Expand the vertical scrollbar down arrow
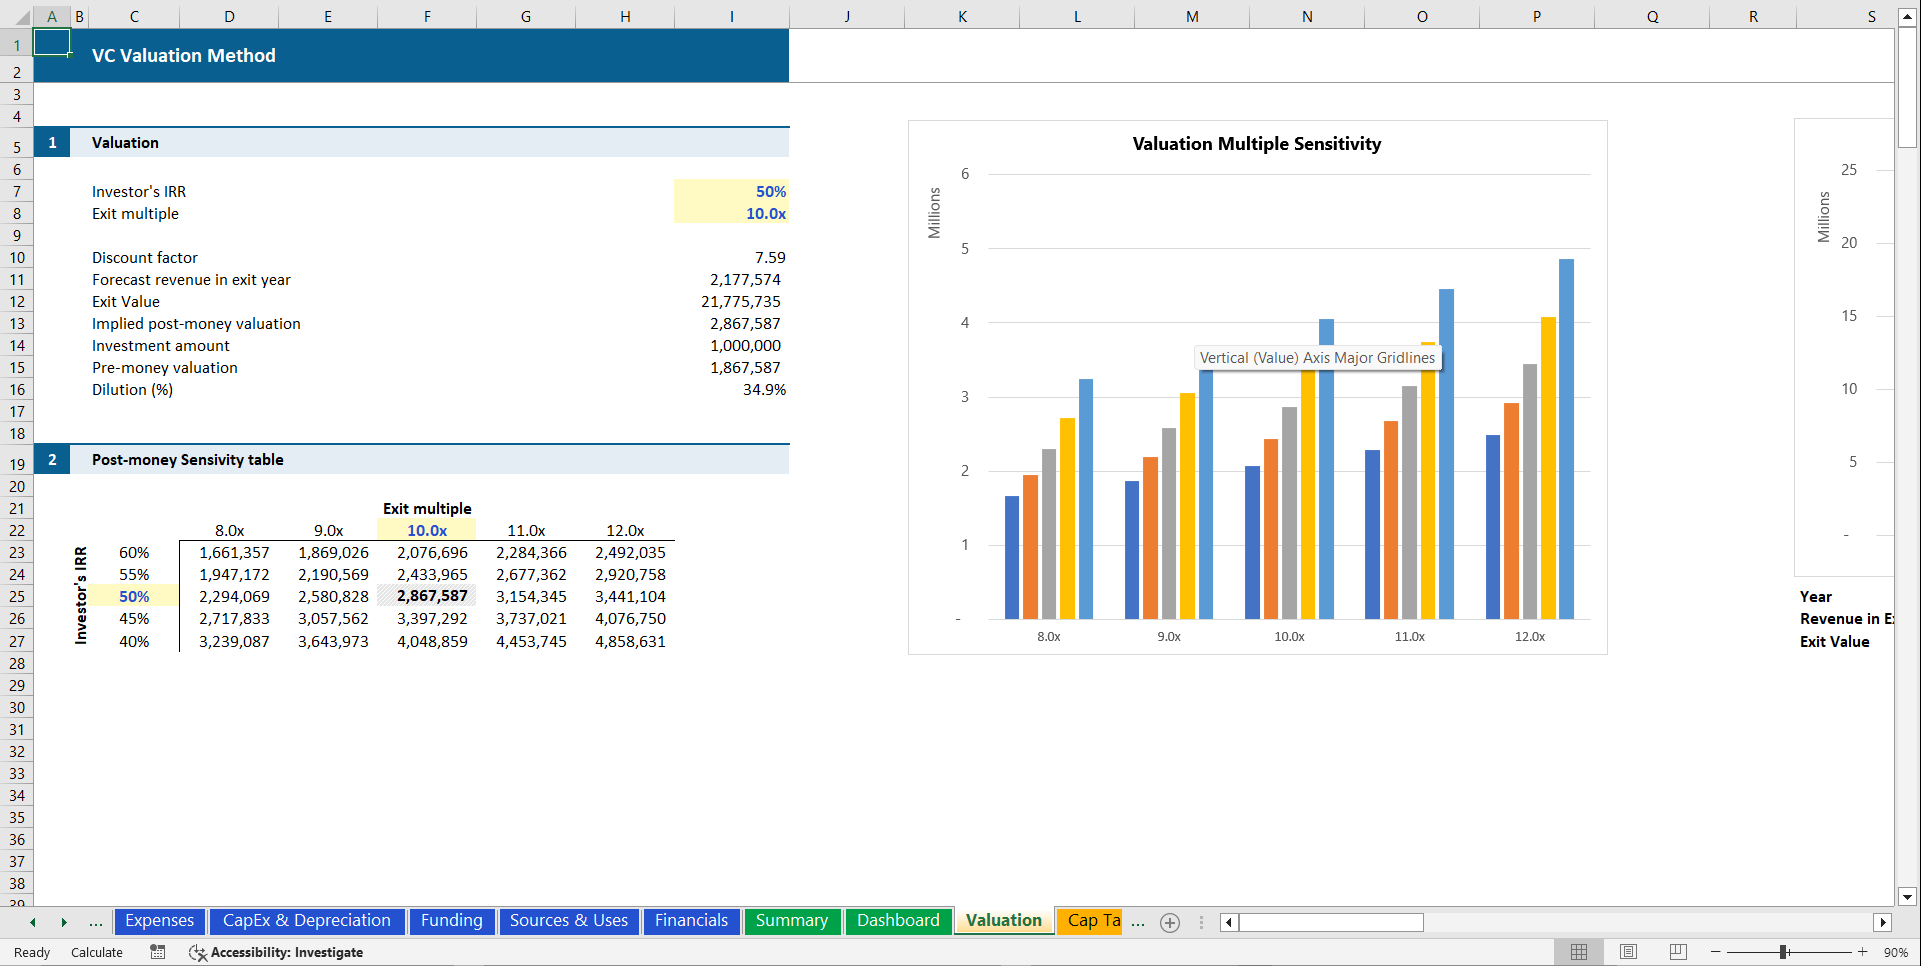 1908,898
